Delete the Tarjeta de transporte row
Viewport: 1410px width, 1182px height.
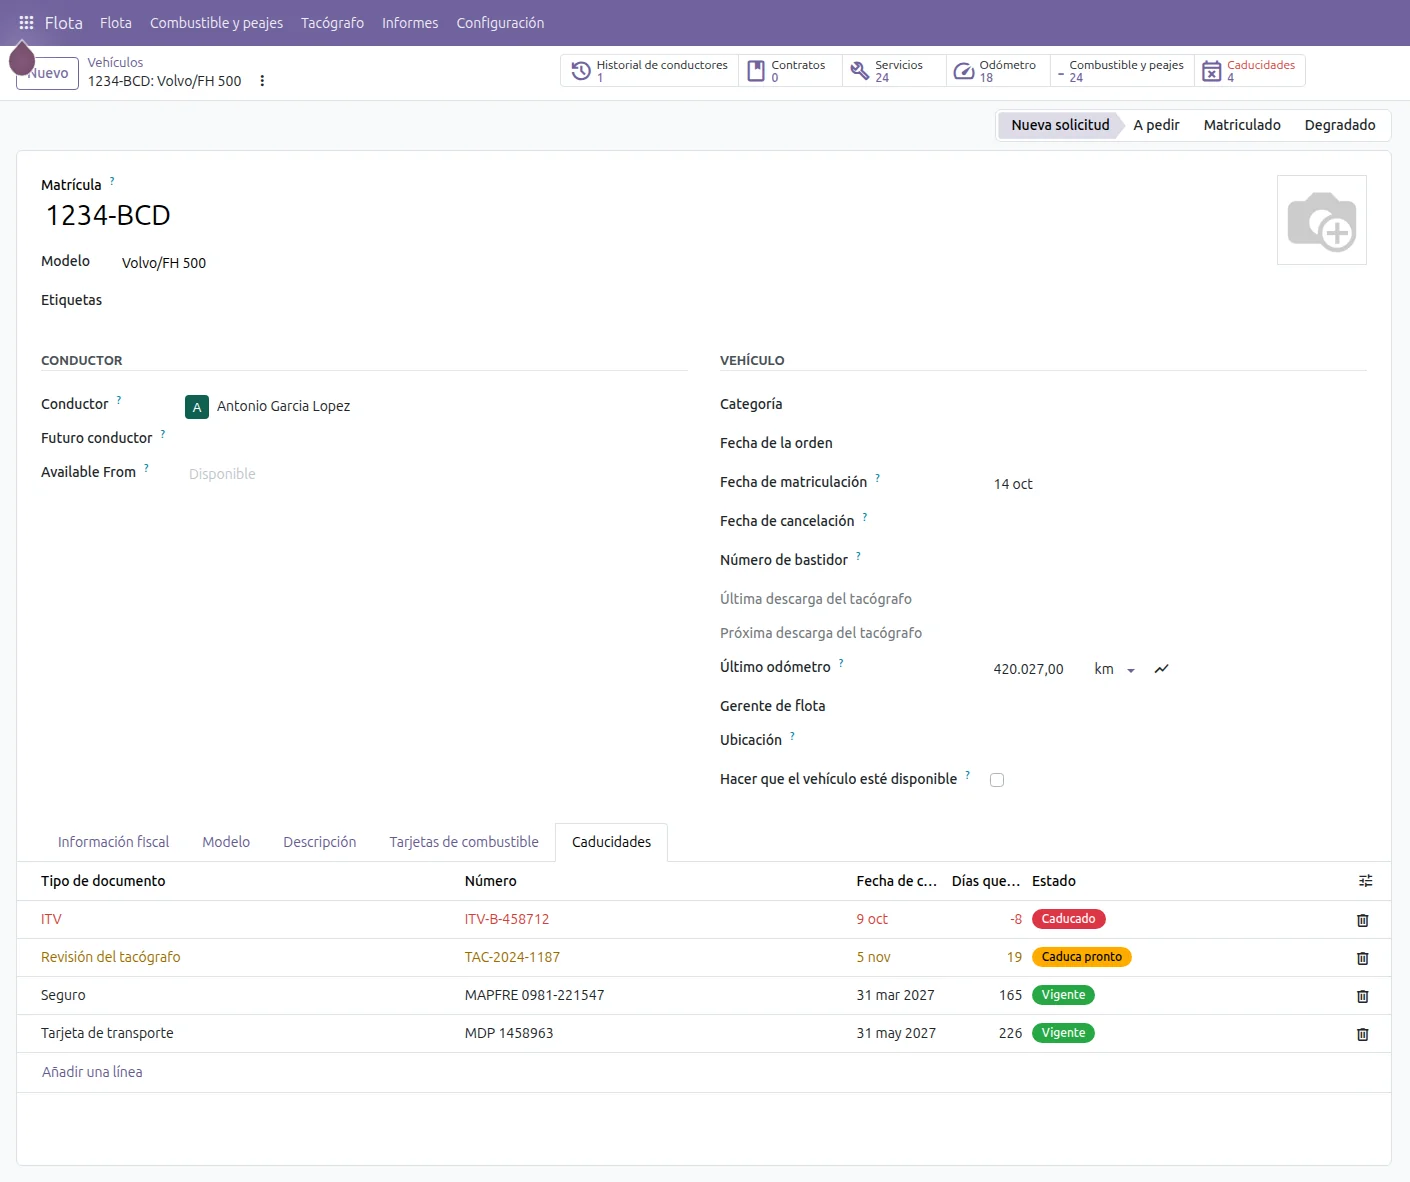click(1362, 1034)
